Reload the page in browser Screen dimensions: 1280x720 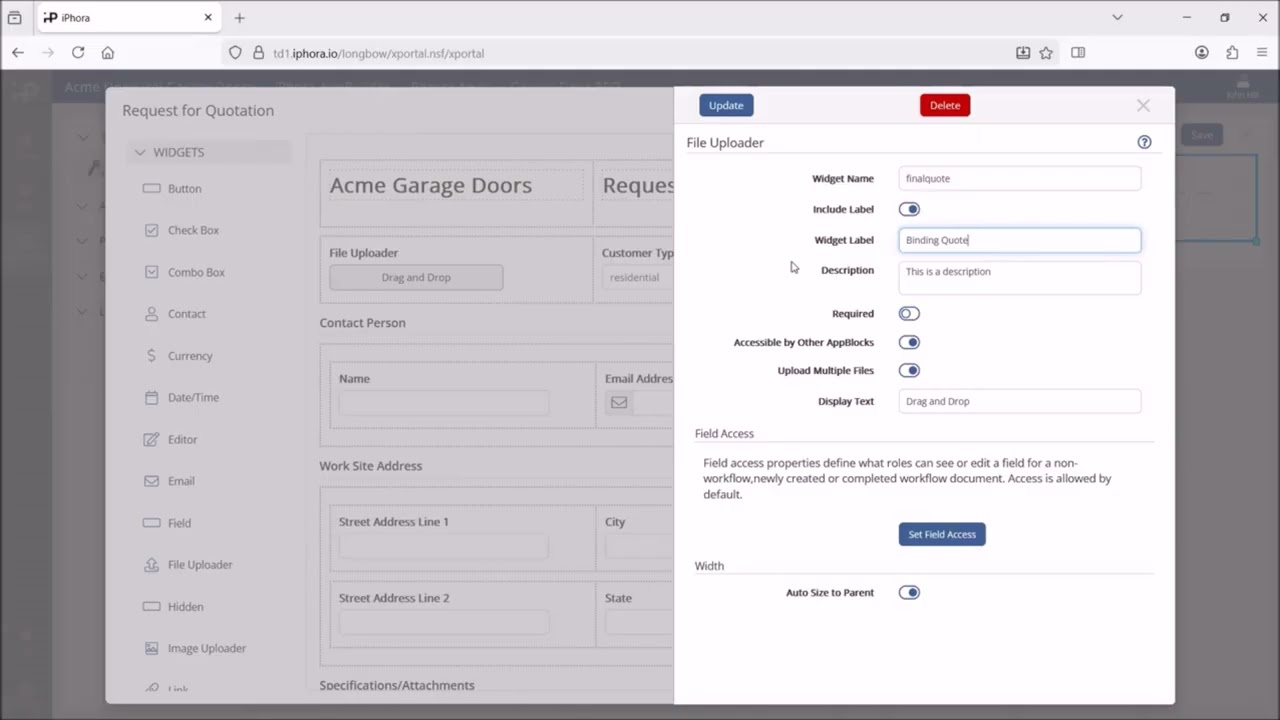[78, 53]
